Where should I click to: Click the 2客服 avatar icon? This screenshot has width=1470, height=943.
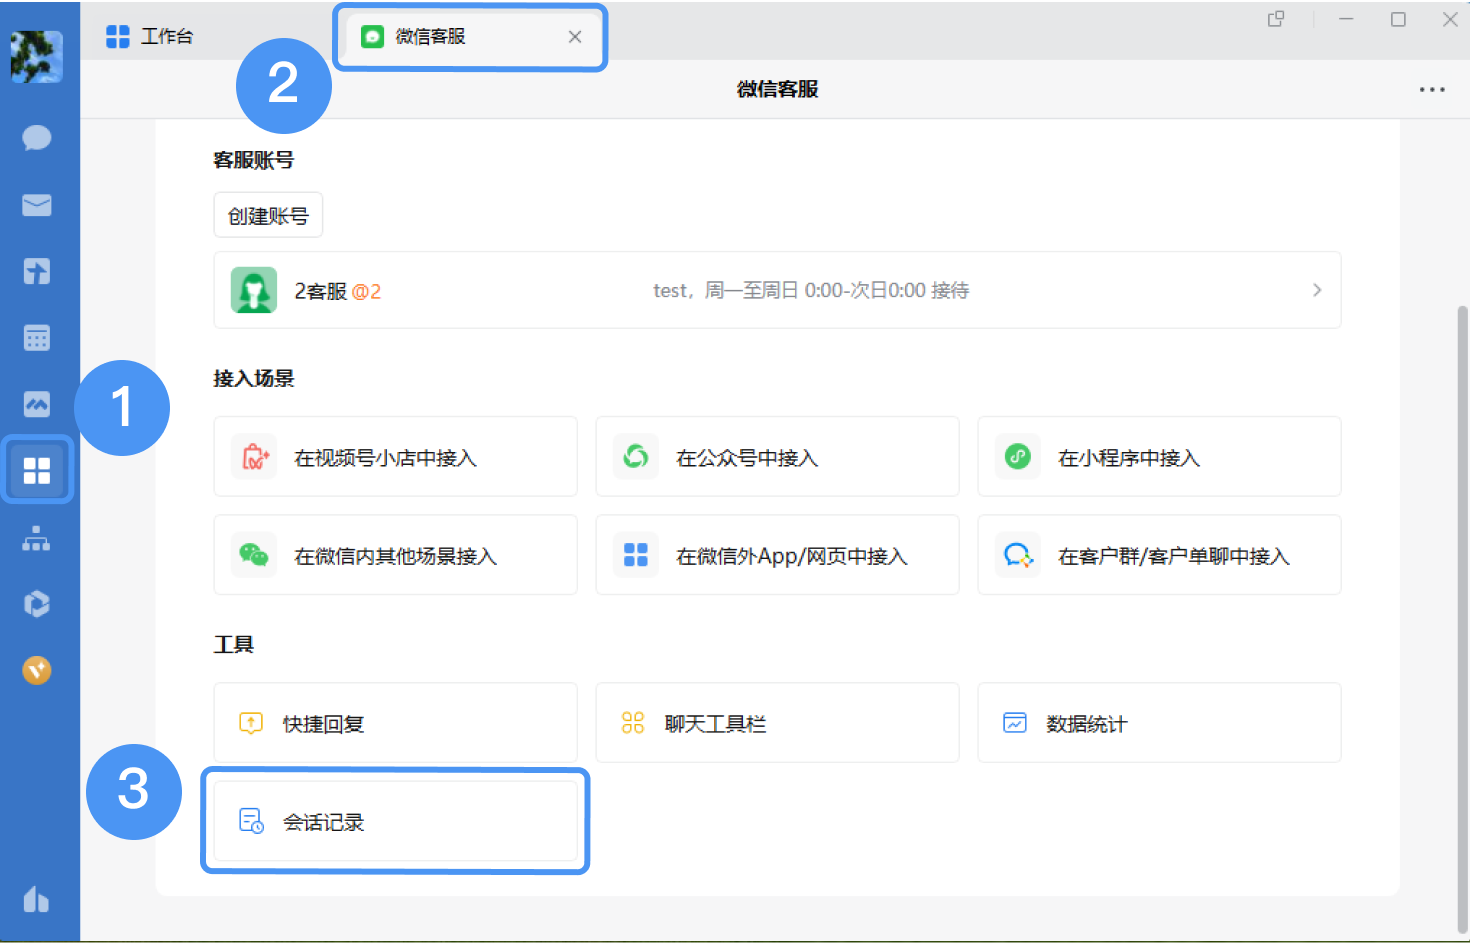(x=254, y=290)
